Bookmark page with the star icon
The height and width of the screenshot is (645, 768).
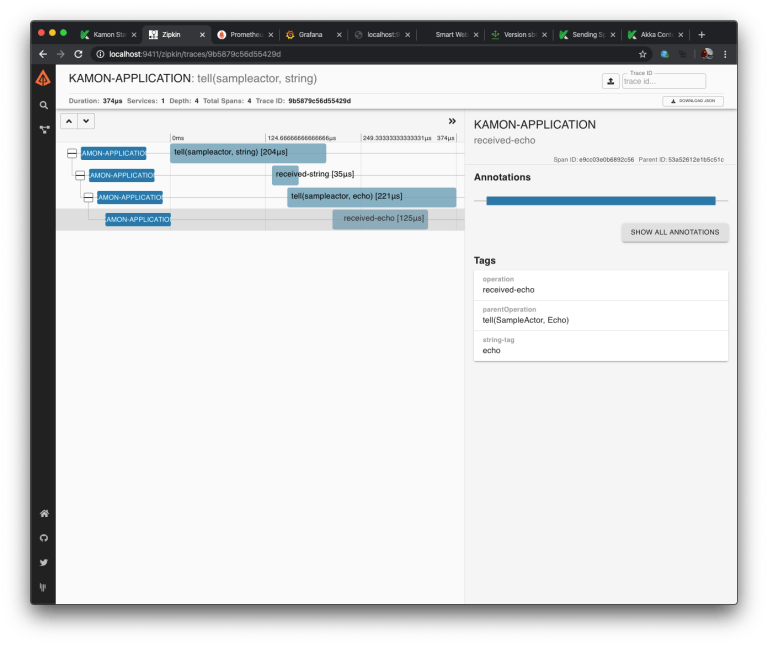643,54
